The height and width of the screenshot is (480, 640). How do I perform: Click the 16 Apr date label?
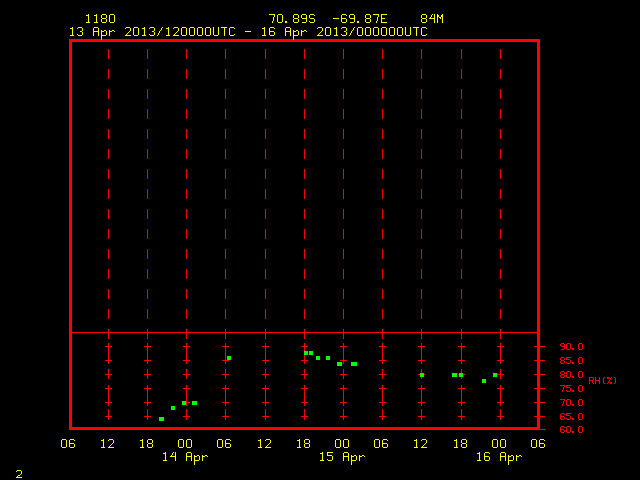point(499,457)
